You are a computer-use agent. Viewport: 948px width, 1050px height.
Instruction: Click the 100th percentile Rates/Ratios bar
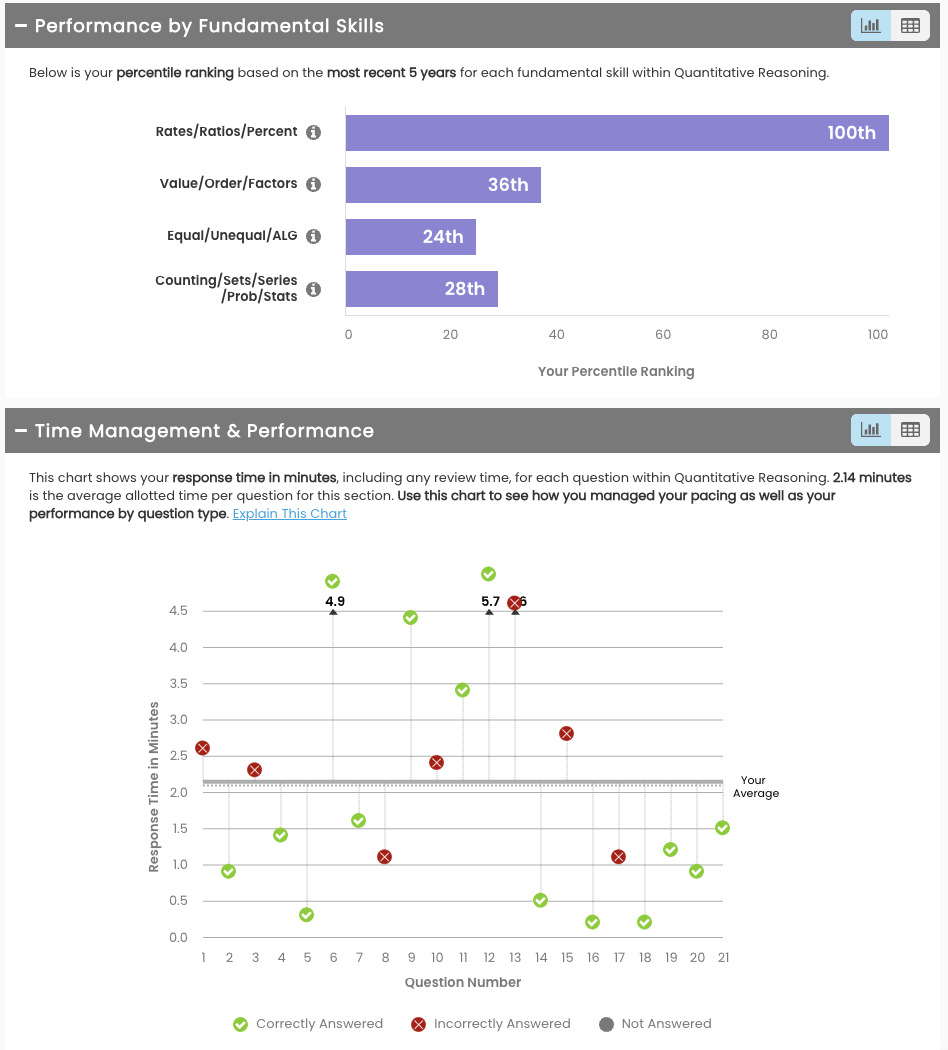pyautogui.click(x=617, y=133)
